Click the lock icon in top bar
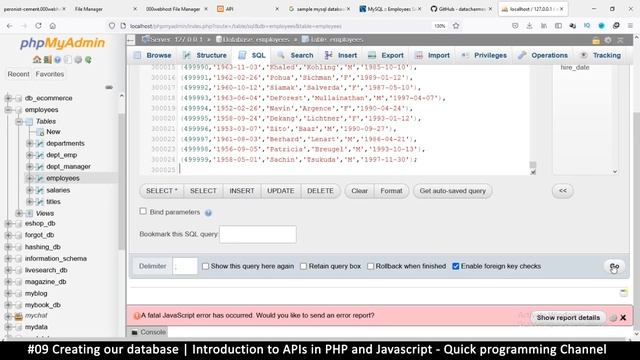The height and width of the screenshot is (360, 640). (x=596, y=40)
